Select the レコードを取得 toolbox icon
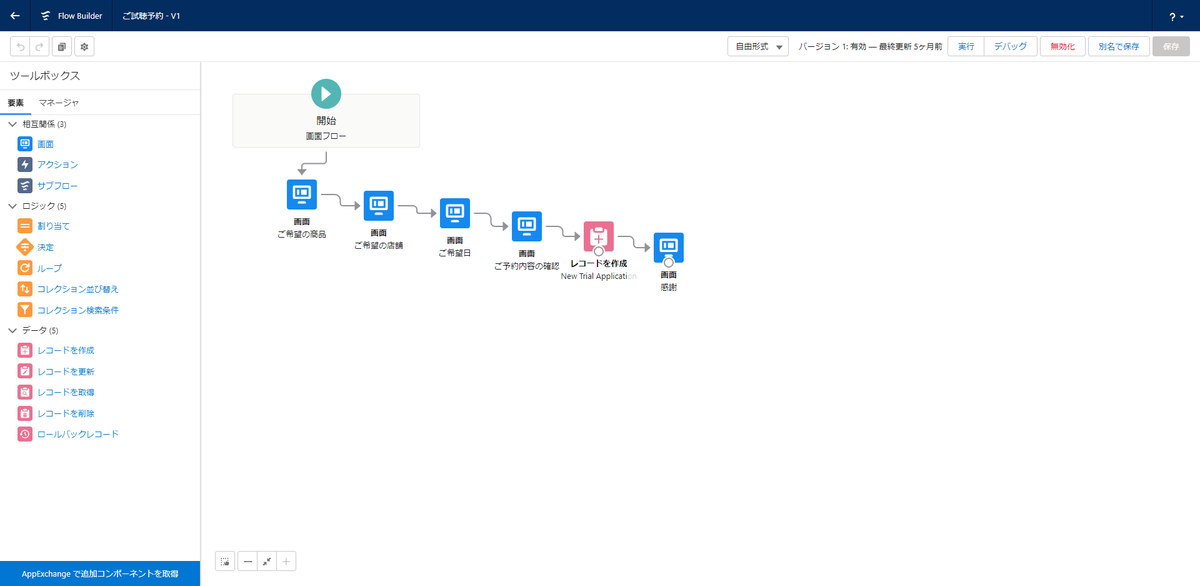The width and height of the screenshot is (1200, 586). (25, 393)
